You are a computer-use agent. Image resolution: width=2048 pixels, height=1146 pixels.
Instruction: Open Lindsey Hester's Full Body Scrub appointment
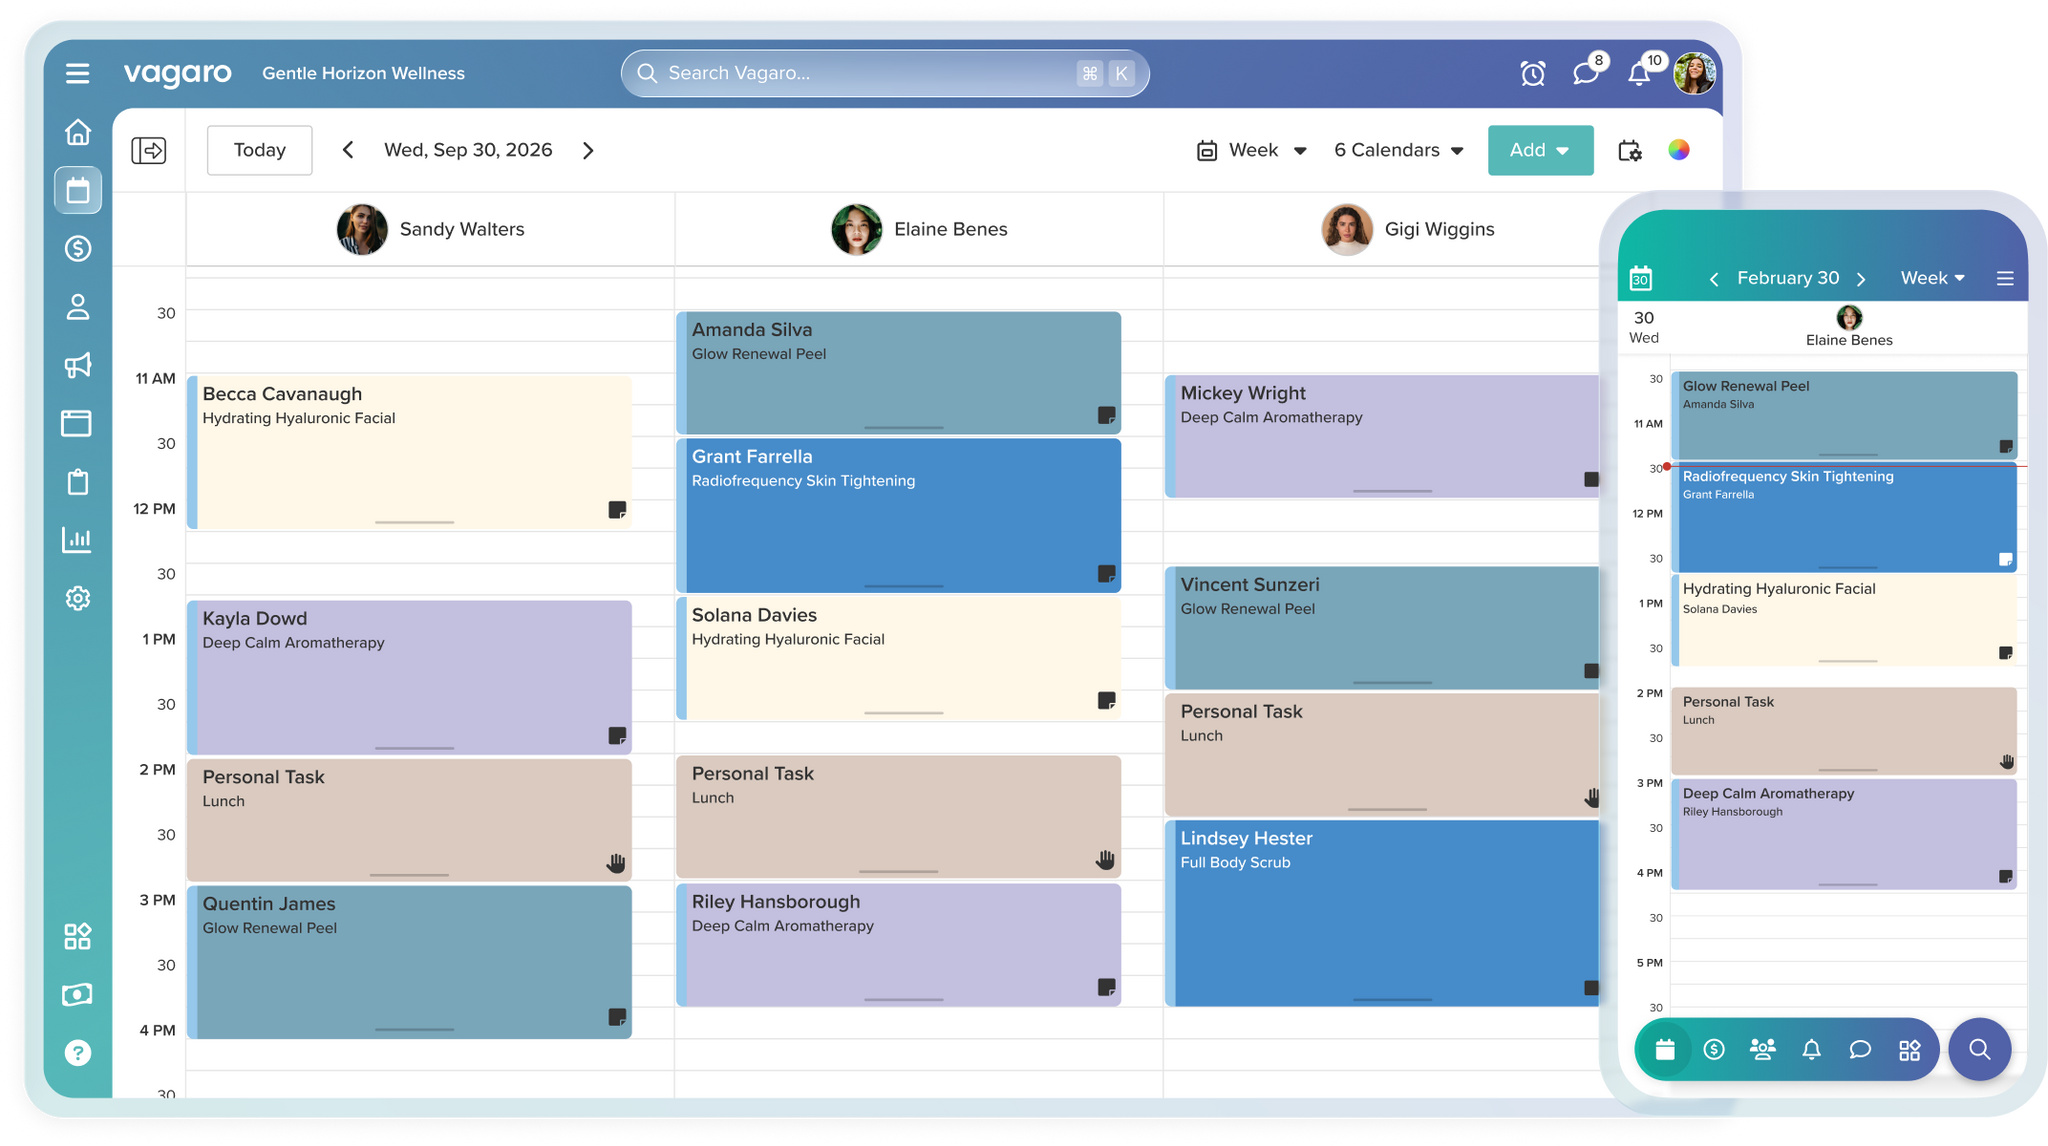click(x=1382, y=913)
